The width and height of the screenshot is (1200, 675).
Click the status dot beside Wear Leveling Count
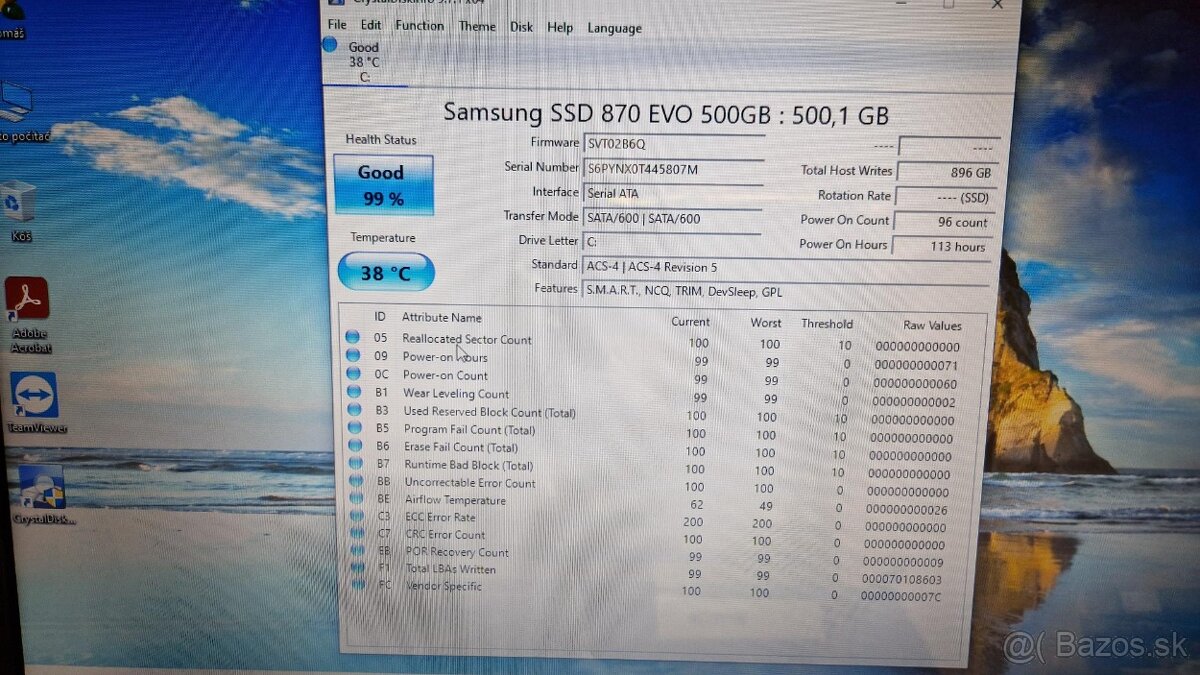pos(352,394)
